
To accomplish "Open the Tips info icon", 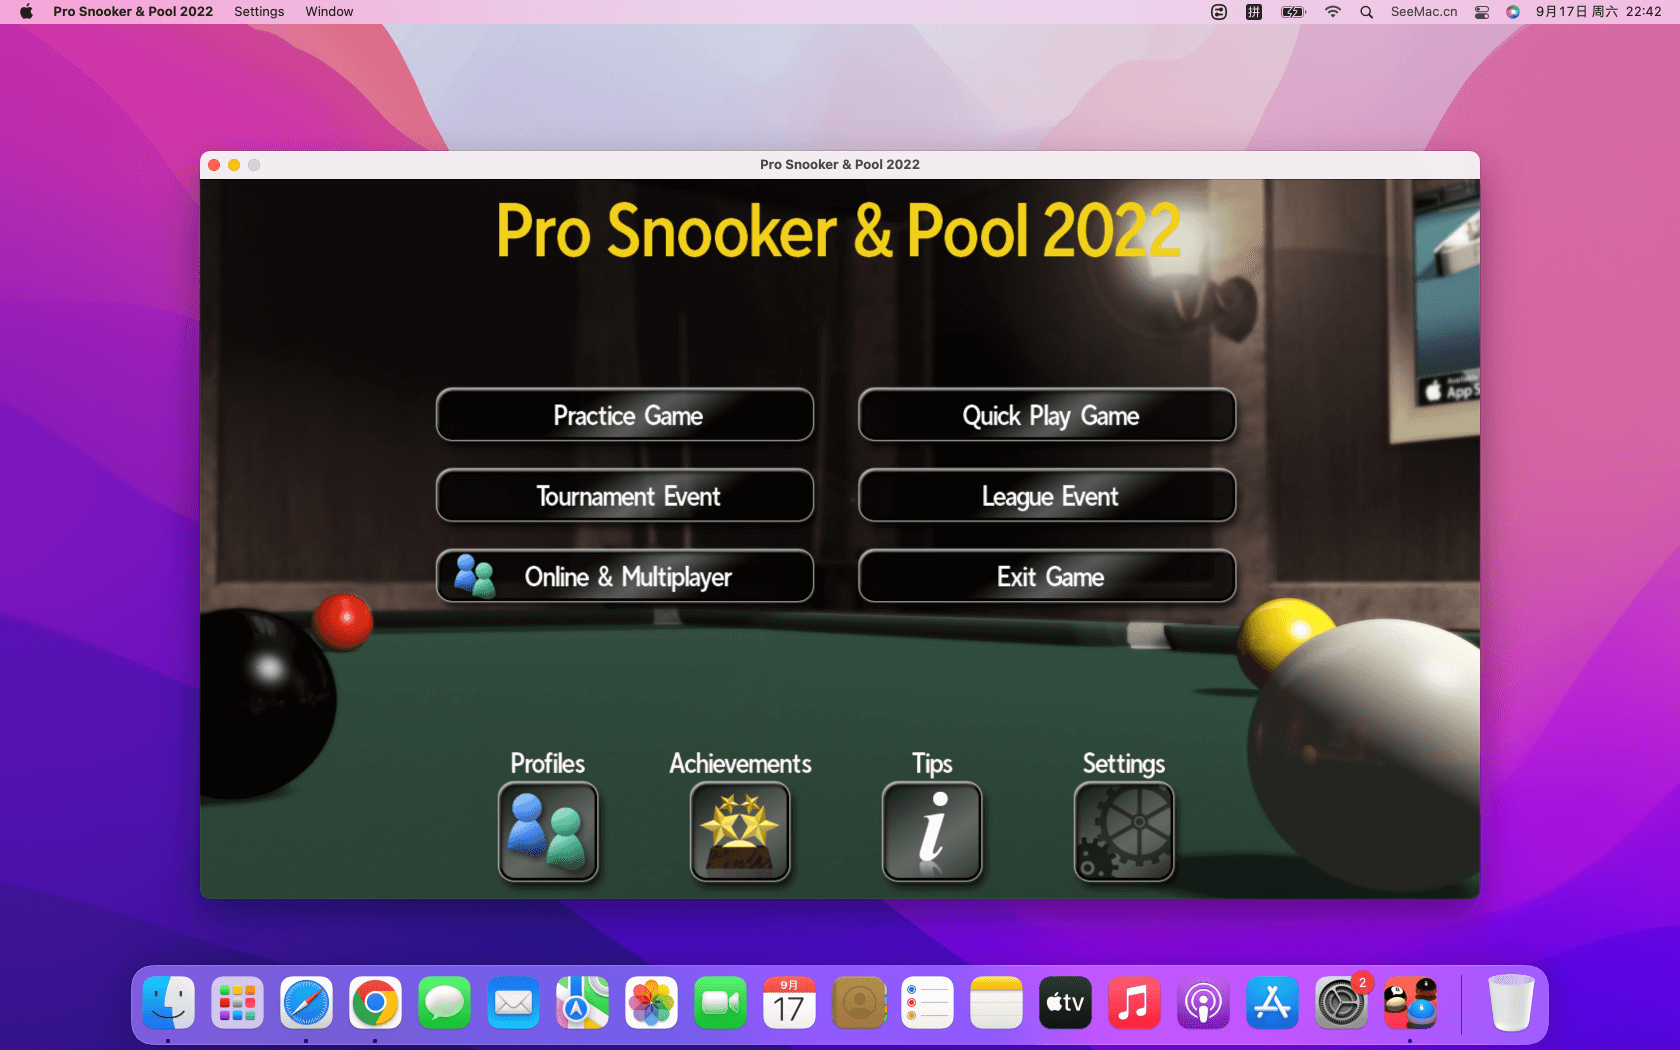I will 932,832.
